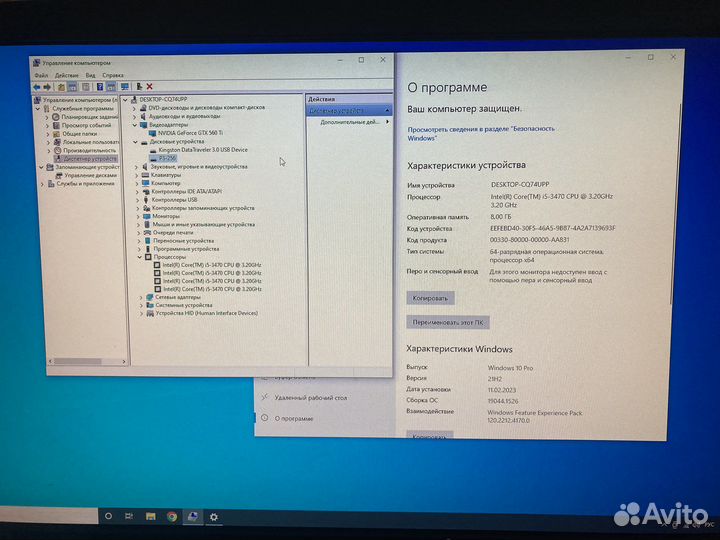Click the NVIDIA GeForce GTX 560 Ti device icon

(152, 133)
